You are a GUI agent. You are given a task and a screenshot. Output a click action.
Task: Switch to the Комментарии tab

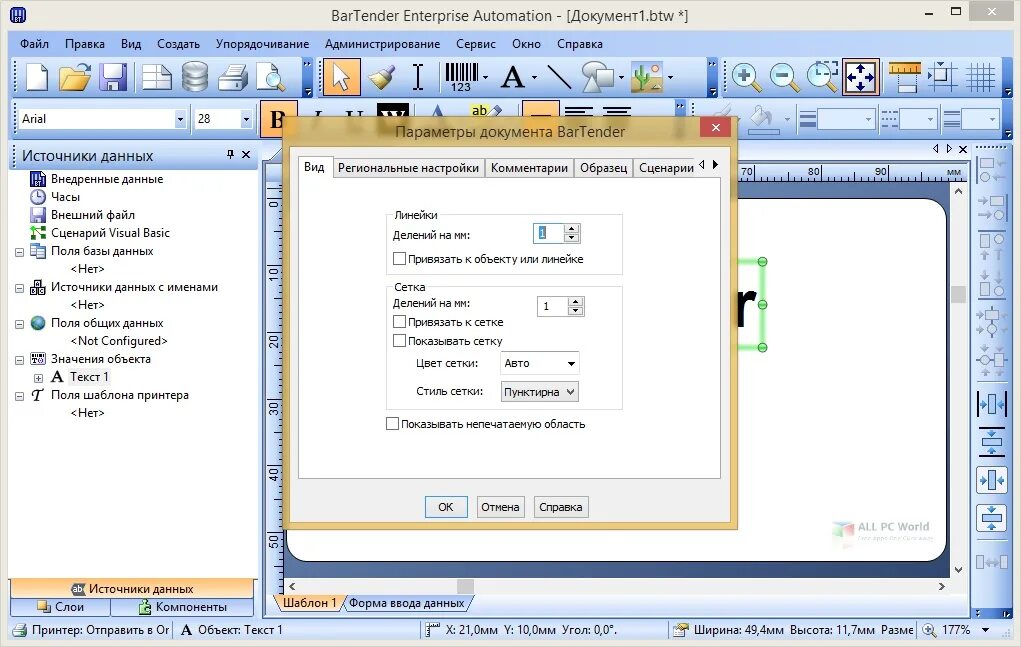[529, 168]
